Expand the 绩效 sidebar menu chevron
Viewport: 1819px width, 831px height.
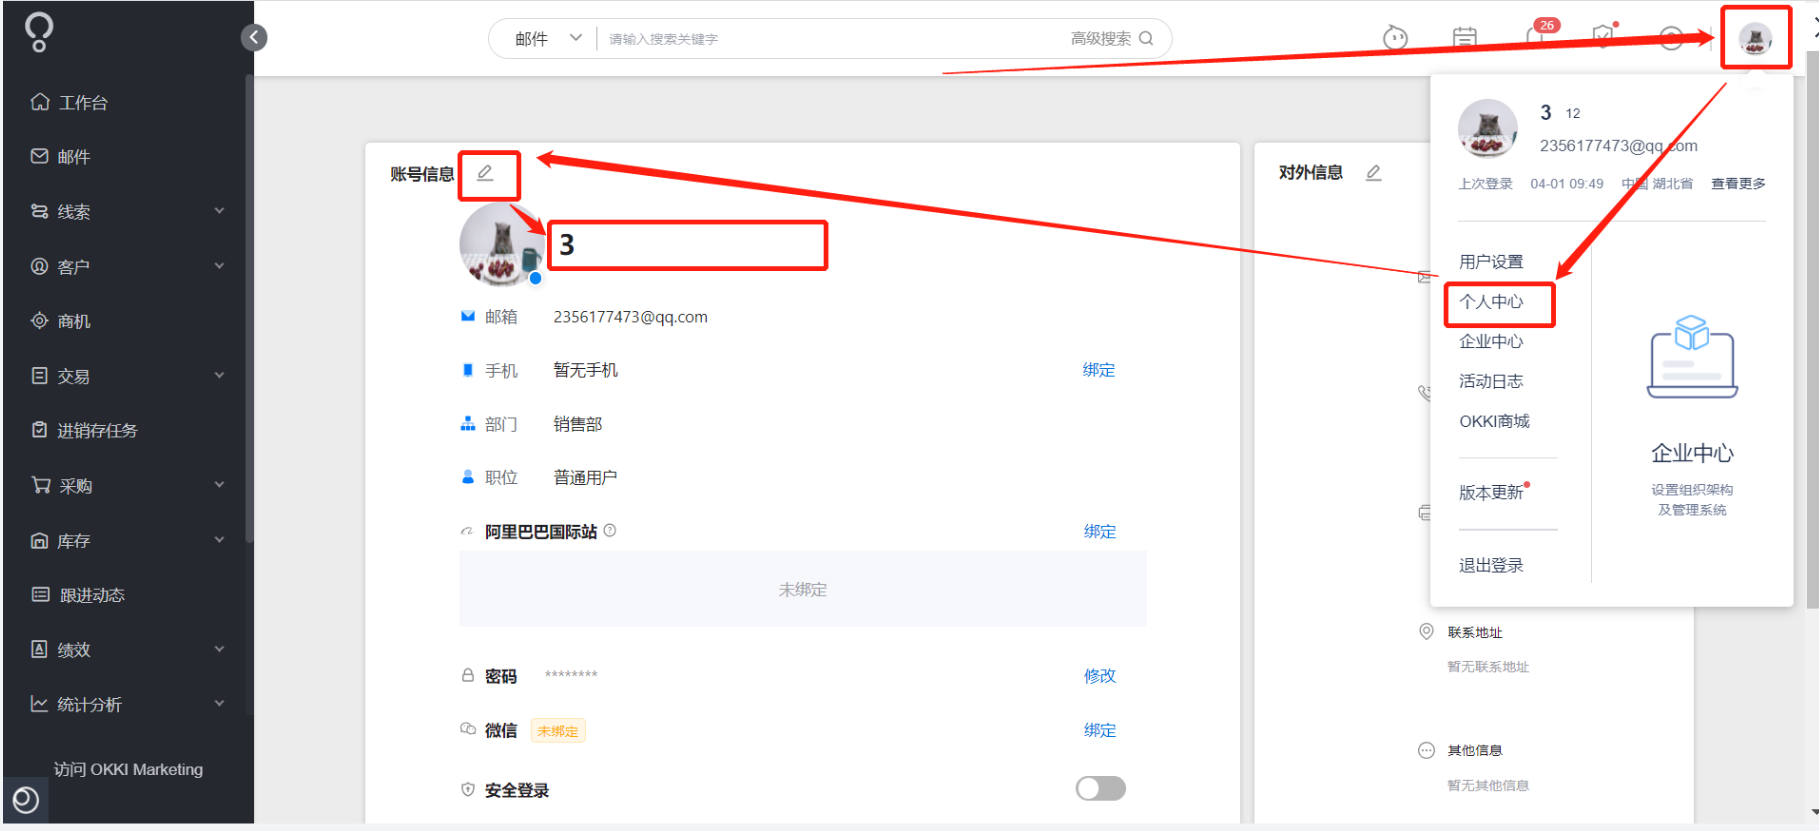[219, 649]
